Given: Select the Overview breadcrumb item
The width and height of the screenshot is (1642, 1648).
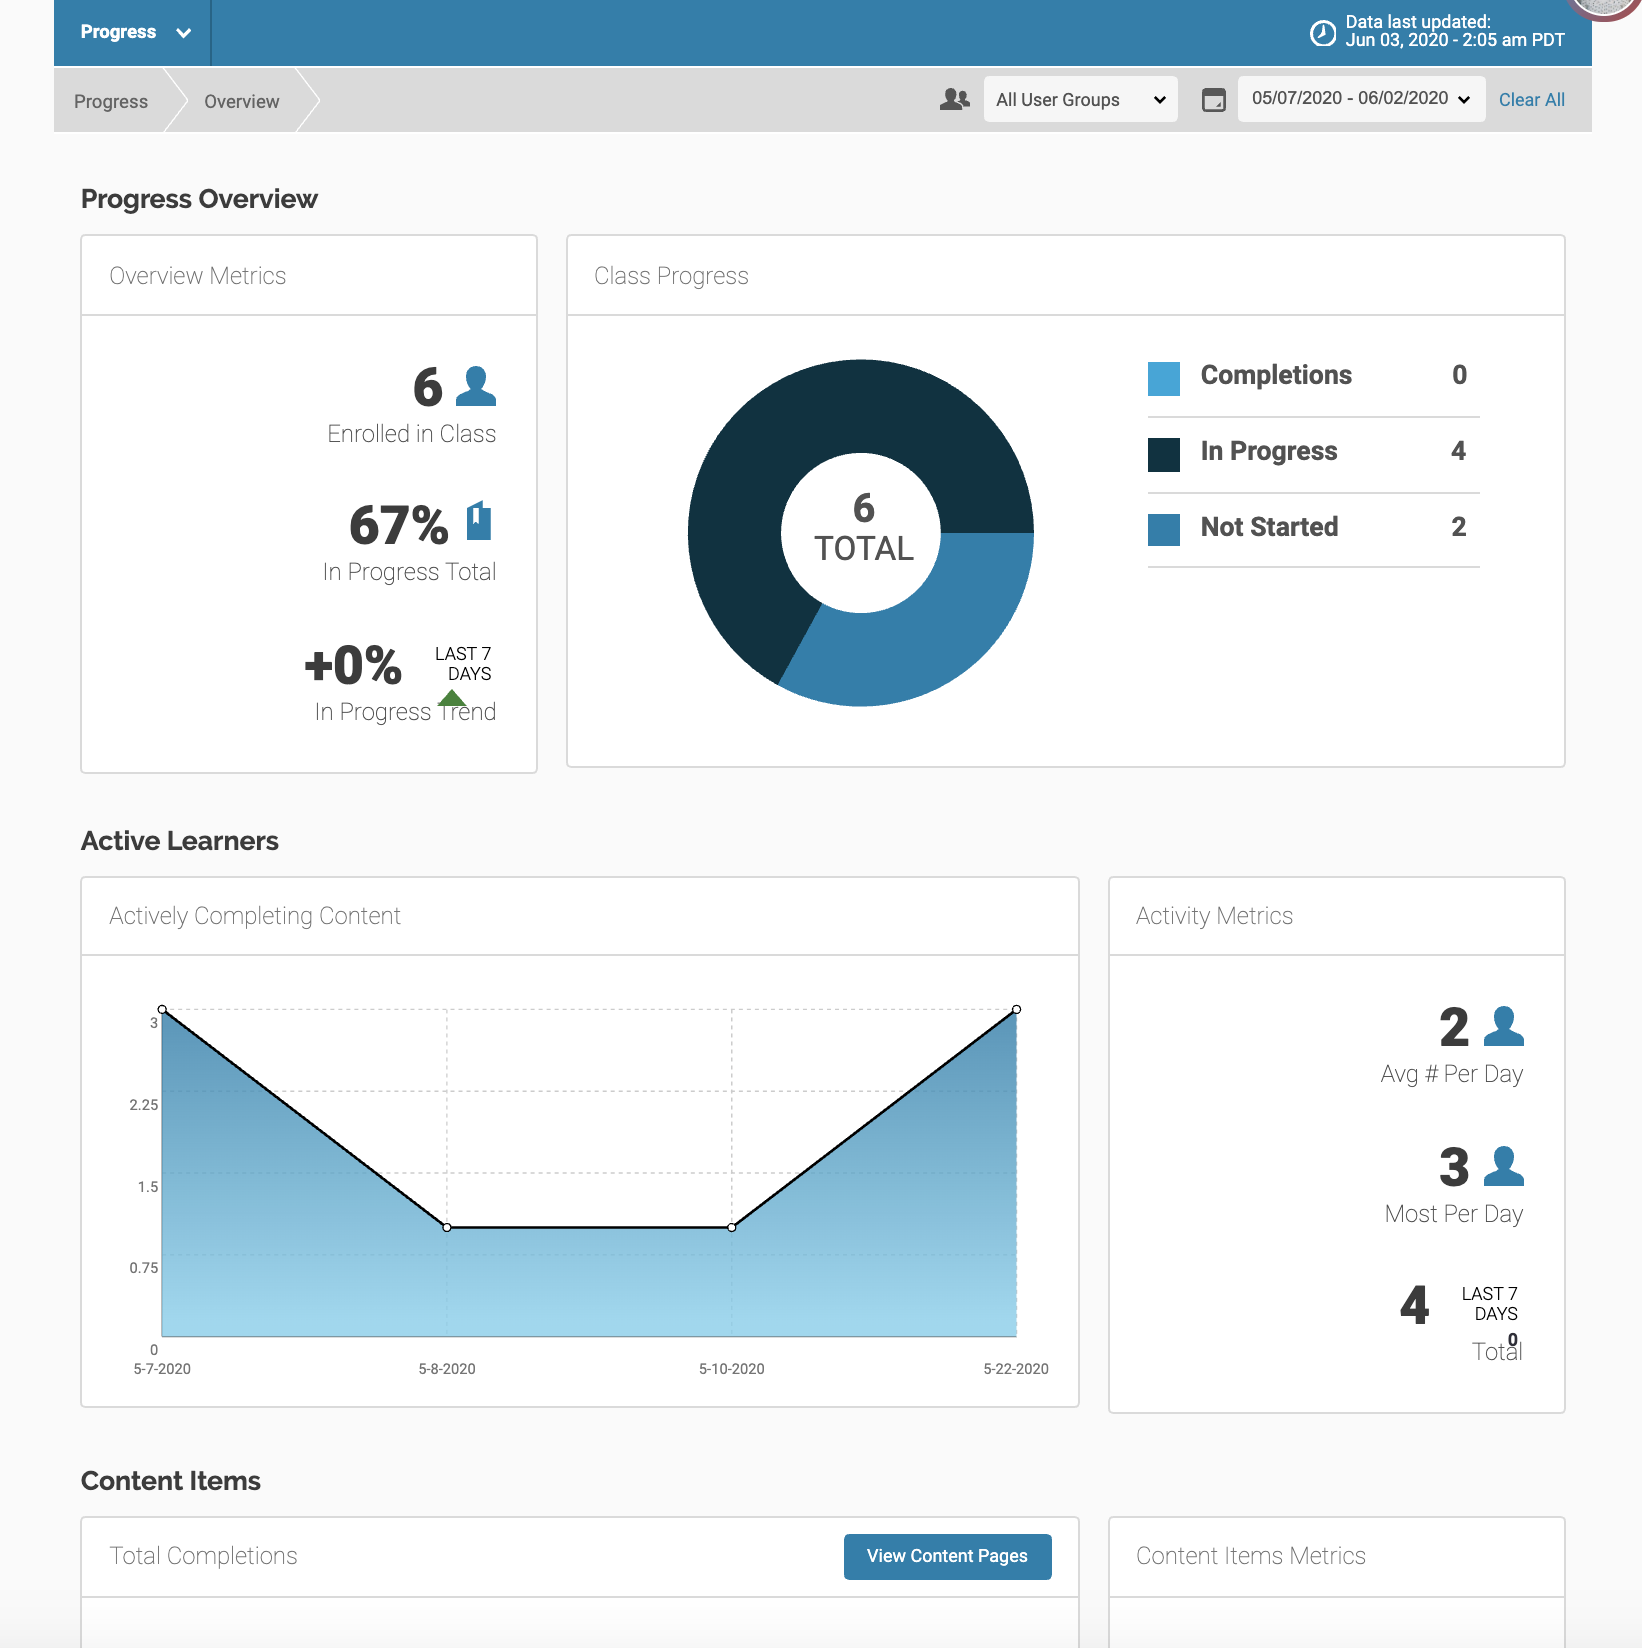Looking at the screenshot, I should (241, 102).
